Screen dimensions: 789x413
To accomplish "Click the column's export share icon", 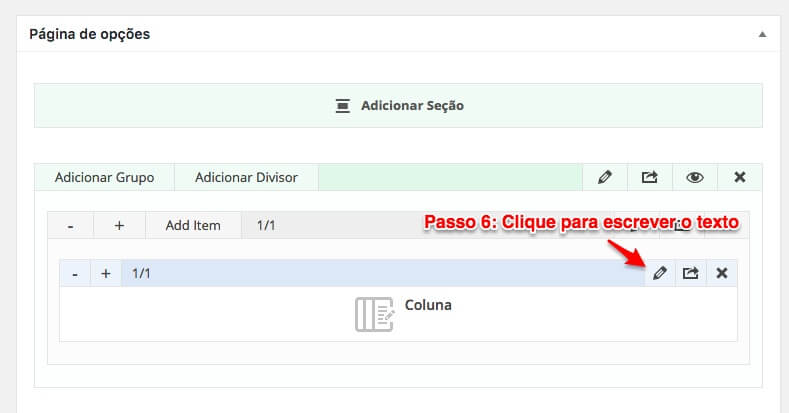I will coord(691,273).
